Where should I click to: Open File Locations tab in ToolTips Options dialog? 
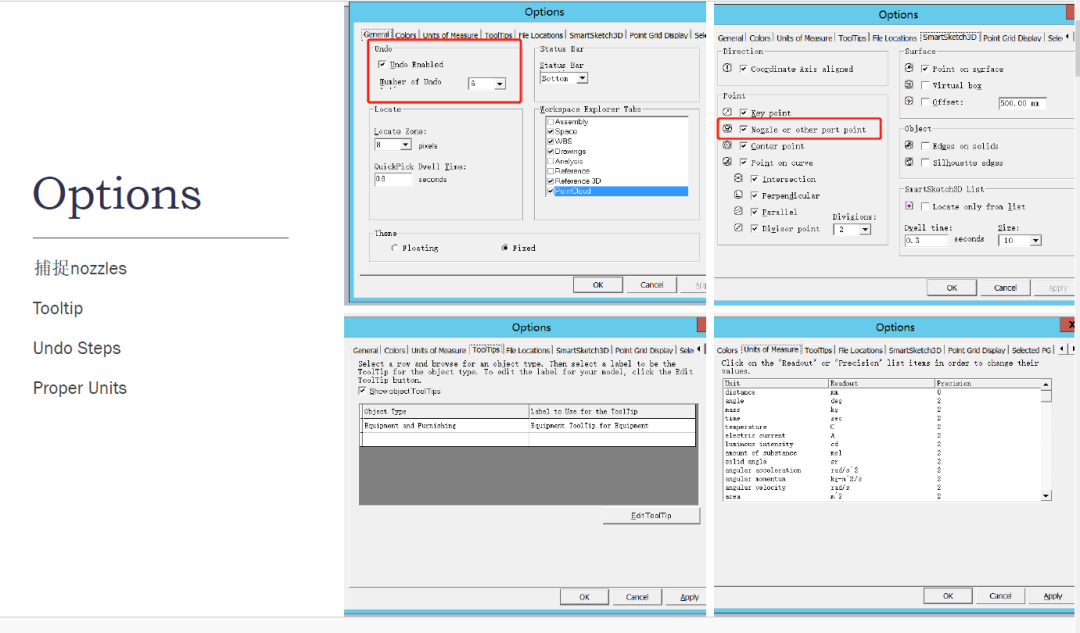point(528,350)
